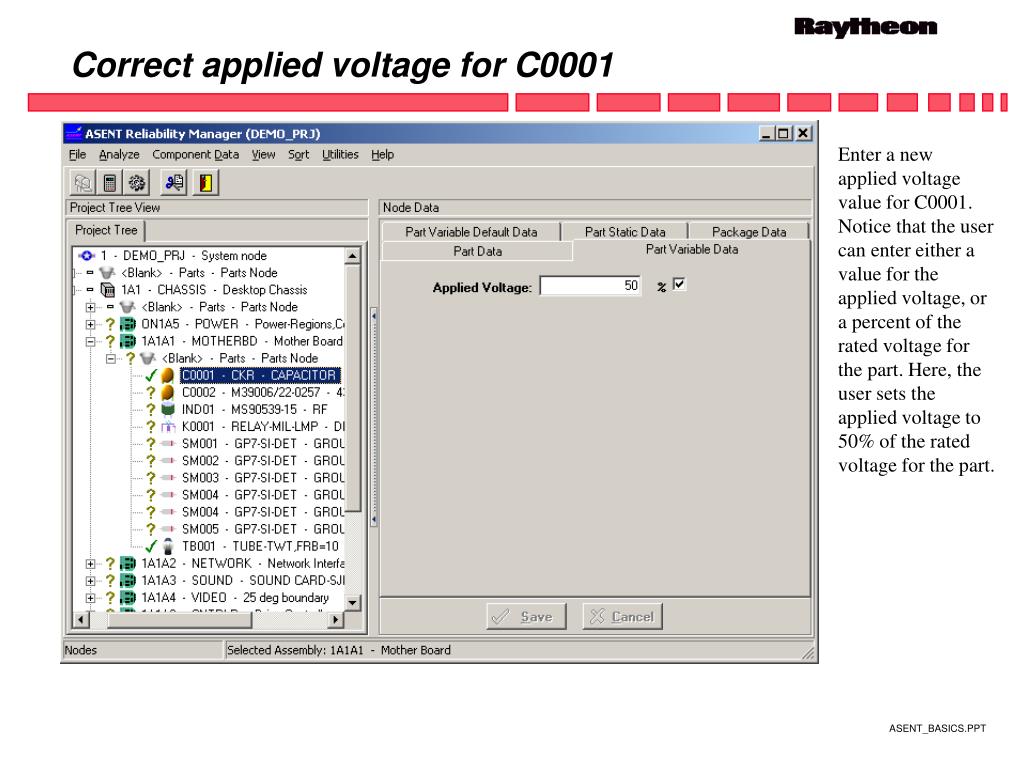
Task: Click the yellow exit door toolbar icon
Action: (x=206, y=182)
